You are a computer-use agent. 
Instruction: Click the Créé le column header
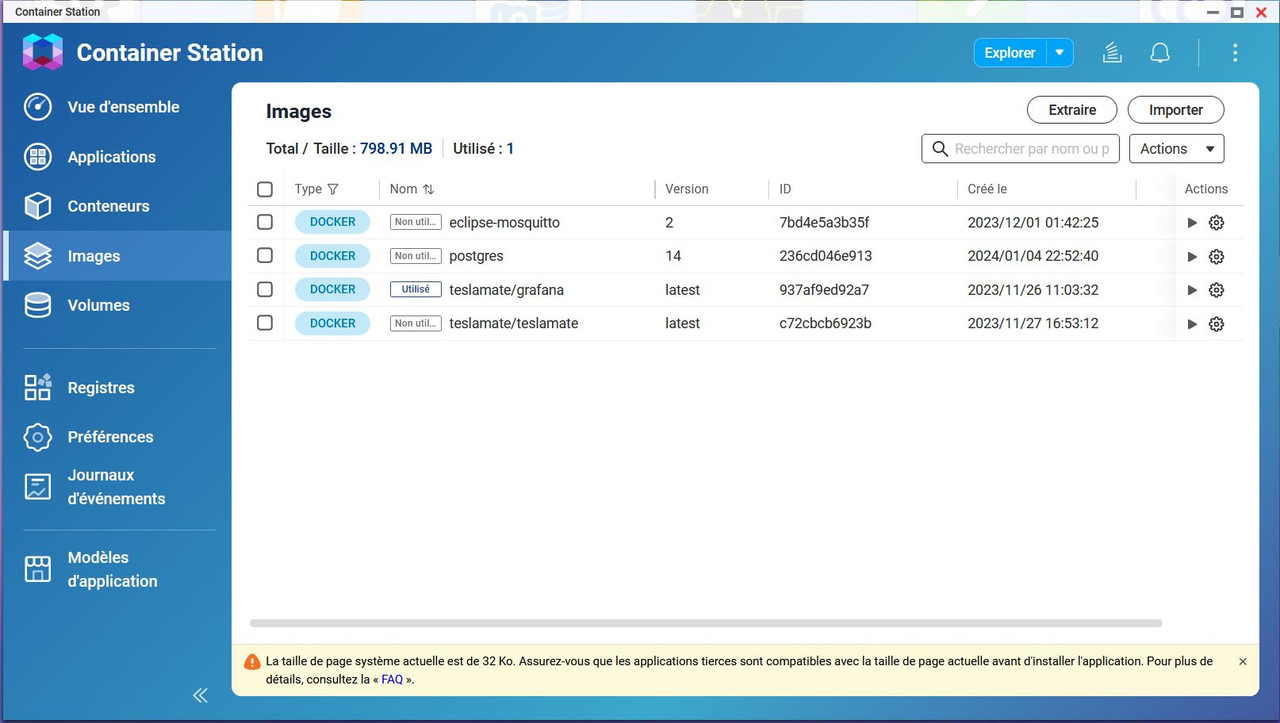(x=987, y=189)
